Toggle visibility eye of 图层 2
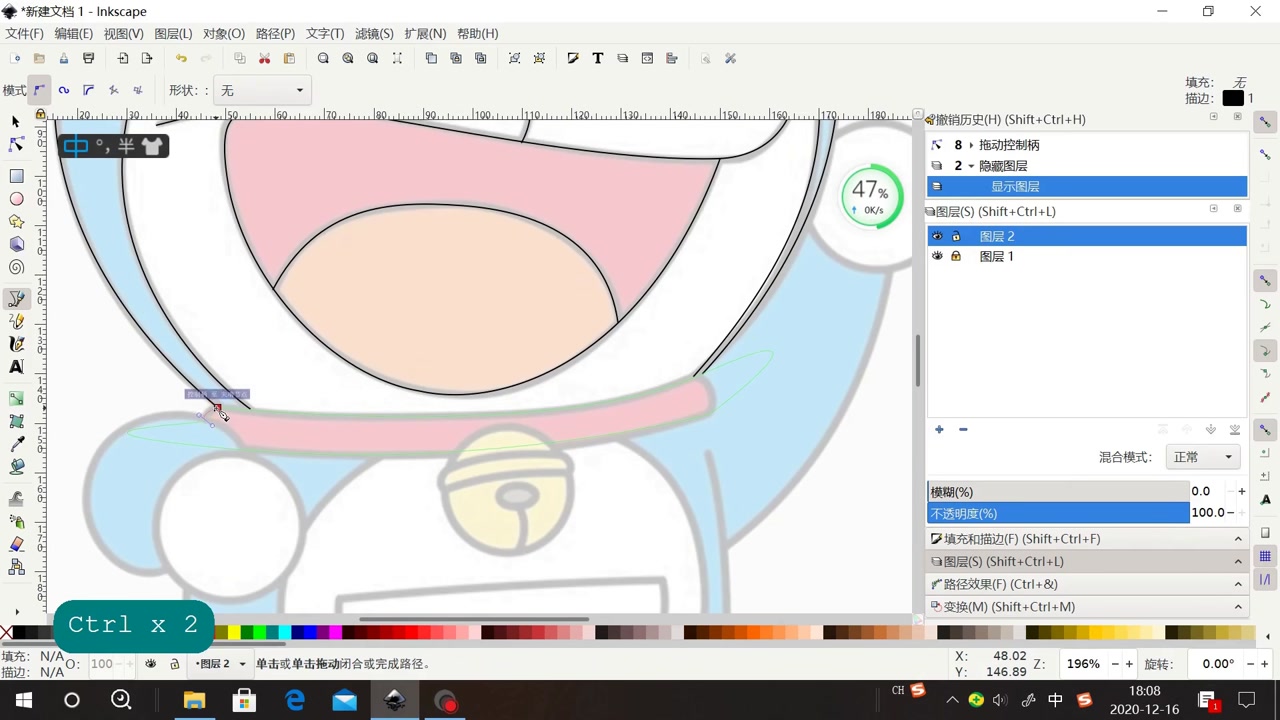 (x=937, y=236)
